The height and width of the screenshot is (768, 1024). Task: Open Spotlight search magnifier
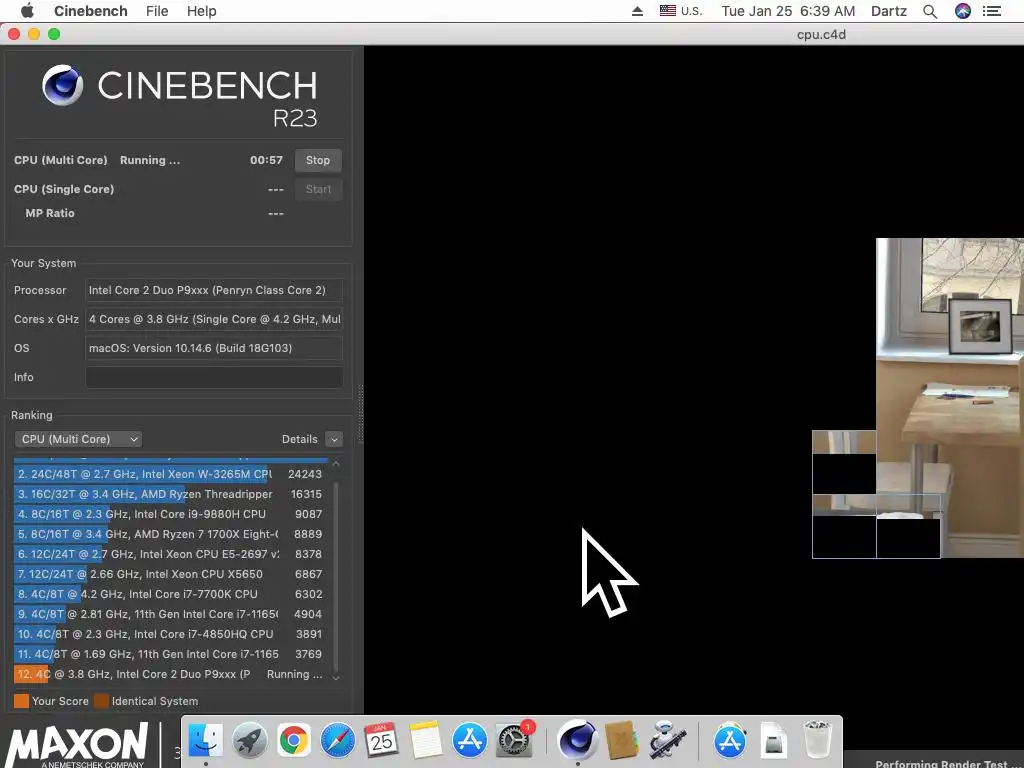(x=930, y=11)
